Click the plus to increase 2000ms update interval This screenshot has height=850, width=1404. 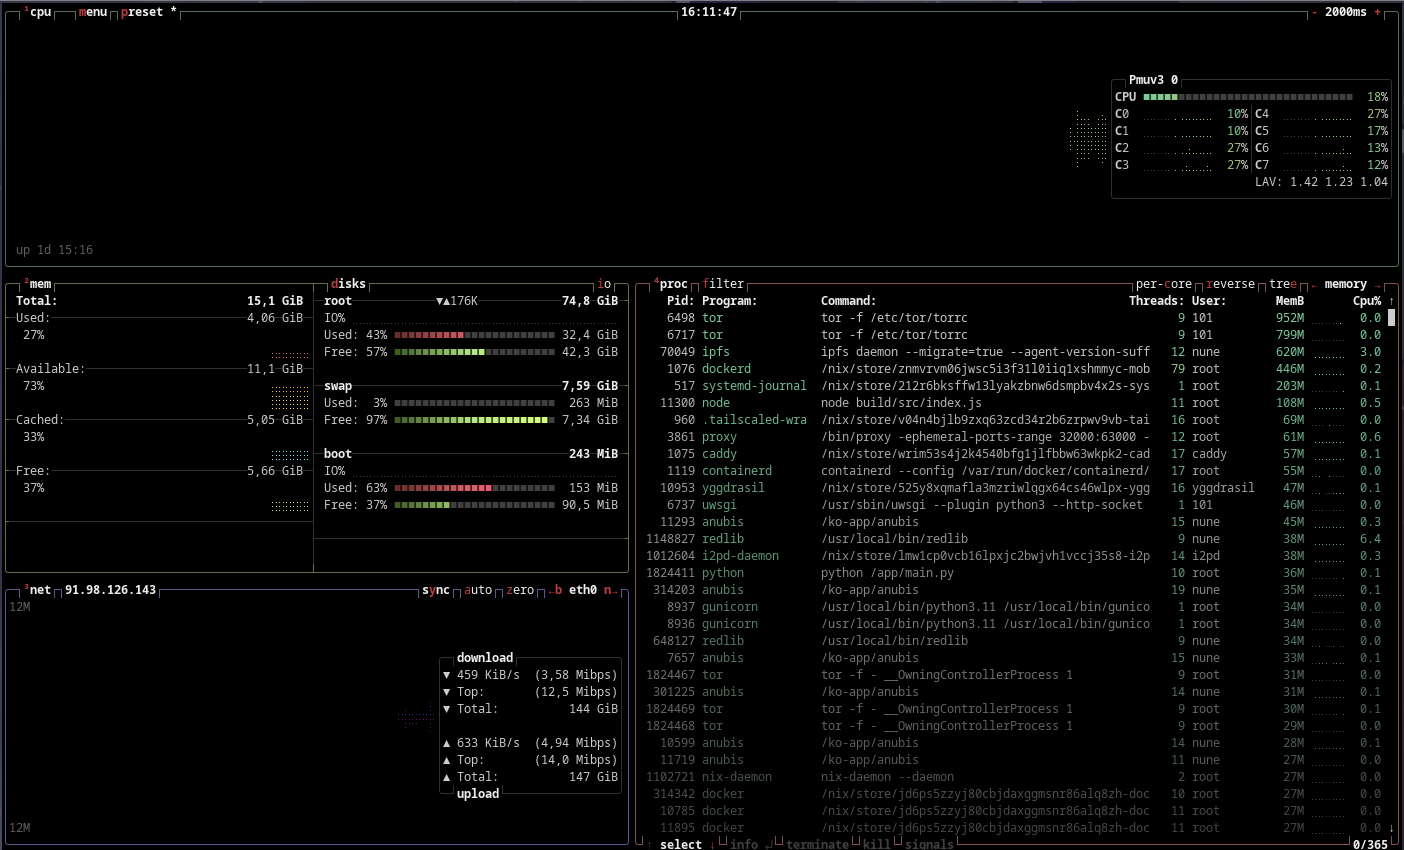[x=1377, y=12]
